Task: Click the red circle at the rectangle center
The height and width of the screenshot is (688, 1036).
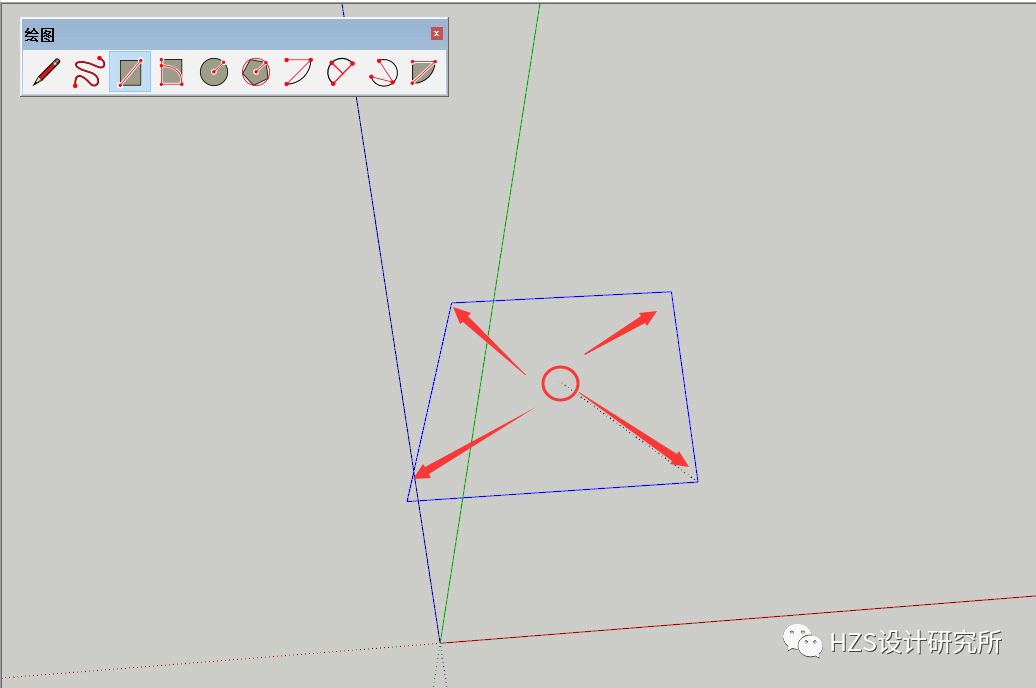Action: pyautogui.click(x=560, y=382)
